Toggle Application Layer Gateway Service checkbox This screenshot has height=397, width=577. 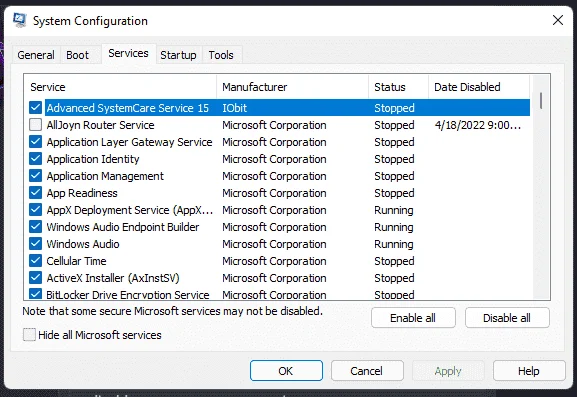pos(35,142)
